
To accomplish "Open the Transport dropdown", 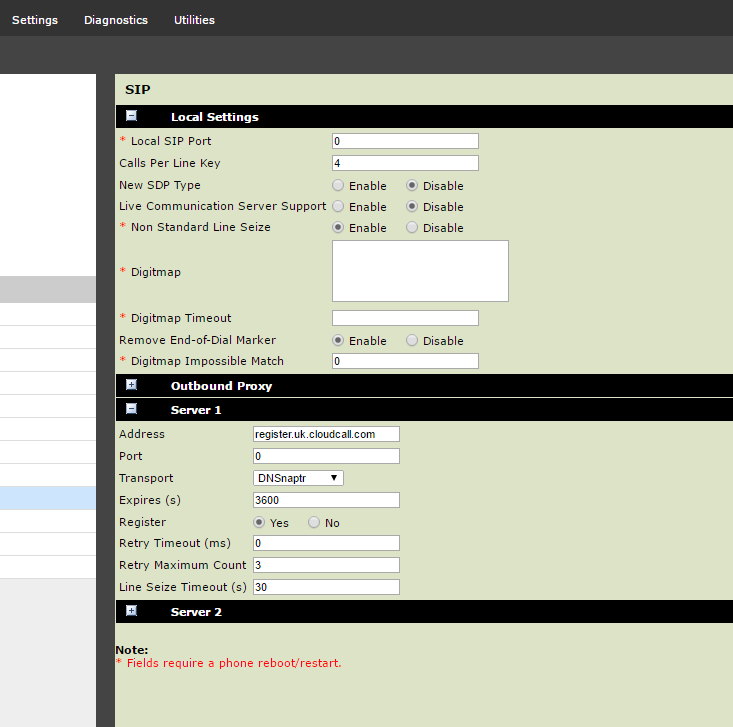I will [x=298, y=478].
